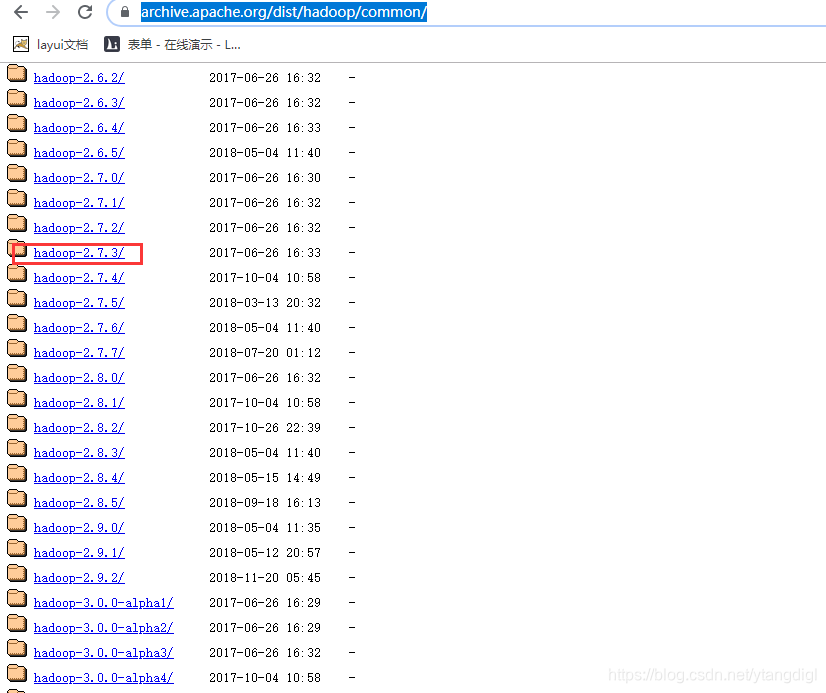The image size is (826, 693).
Task: Click the padlock site info icon
Action: click(x=125, y=12)
